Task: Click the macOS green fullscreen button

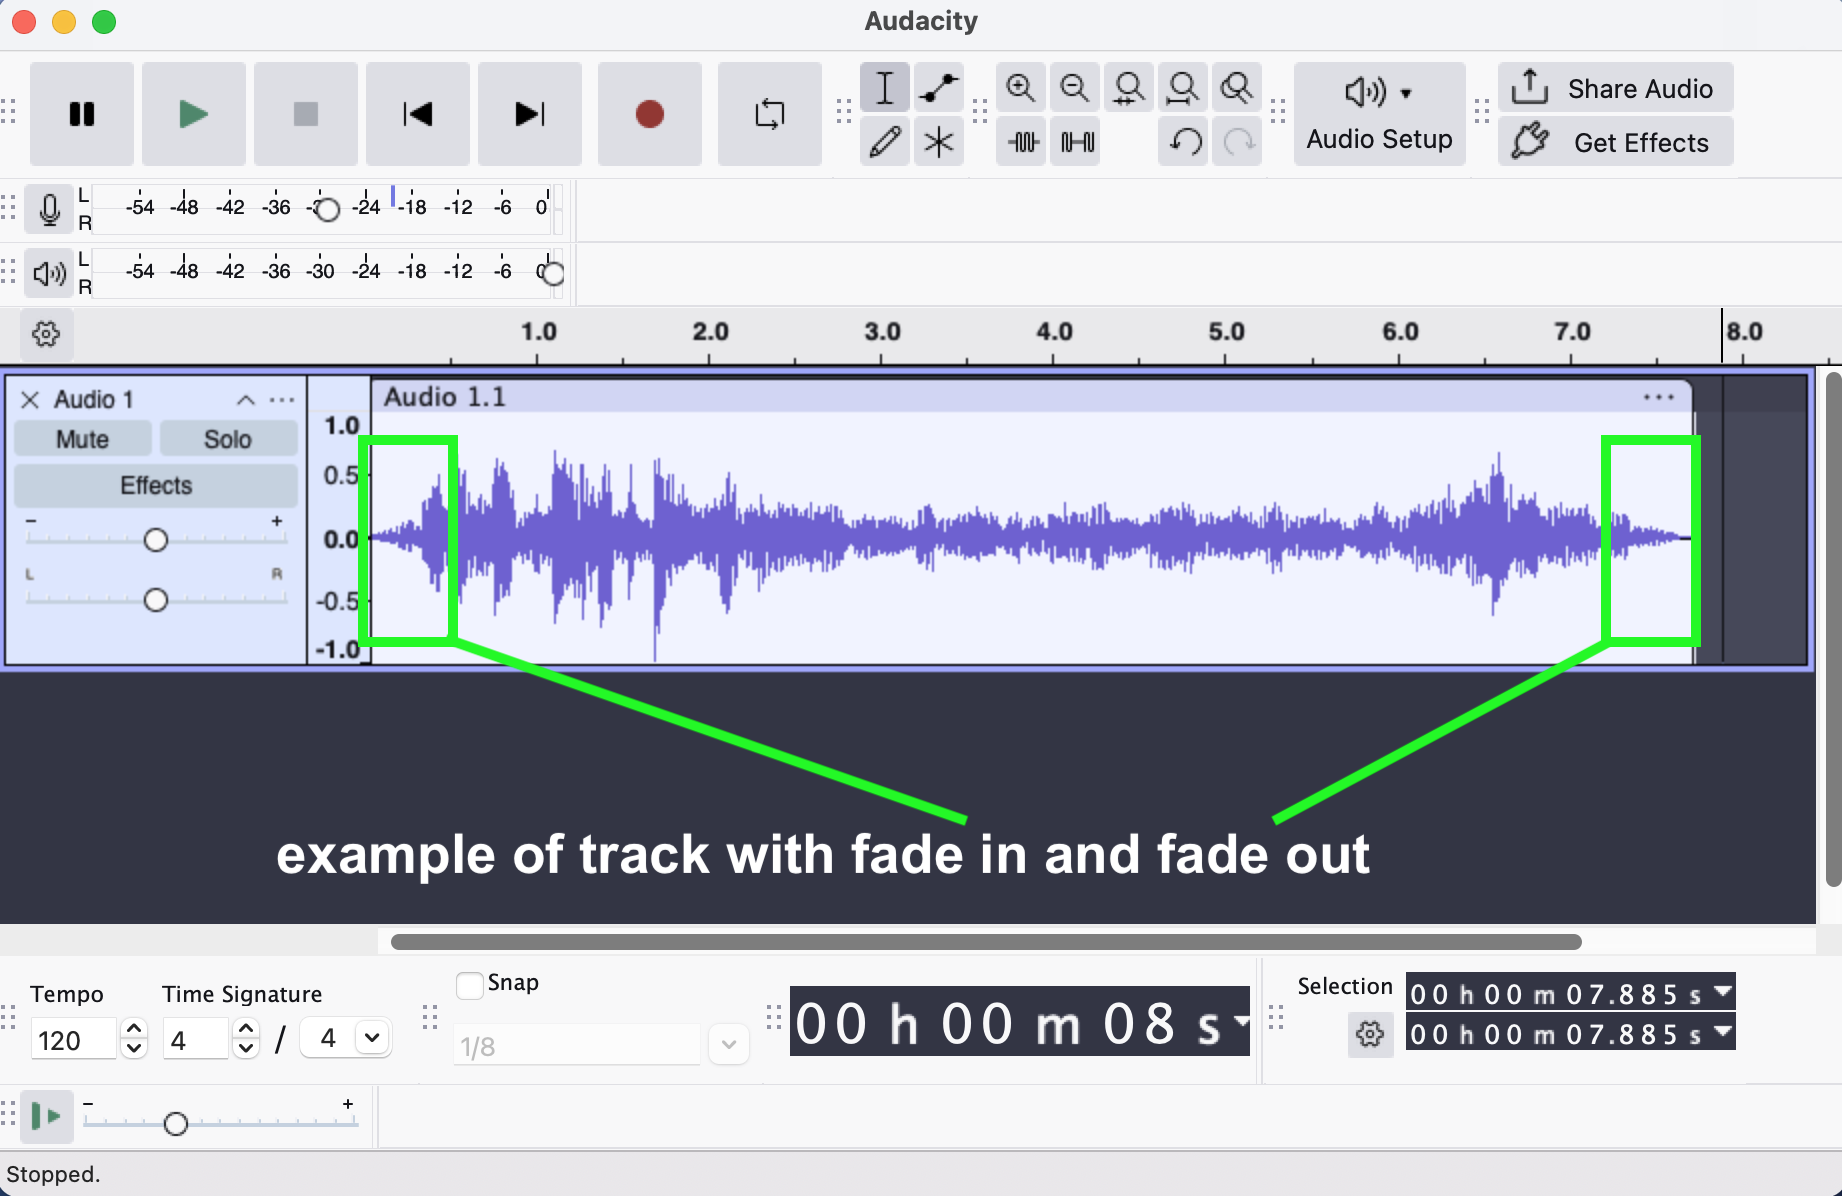Action: click(104, 22)
